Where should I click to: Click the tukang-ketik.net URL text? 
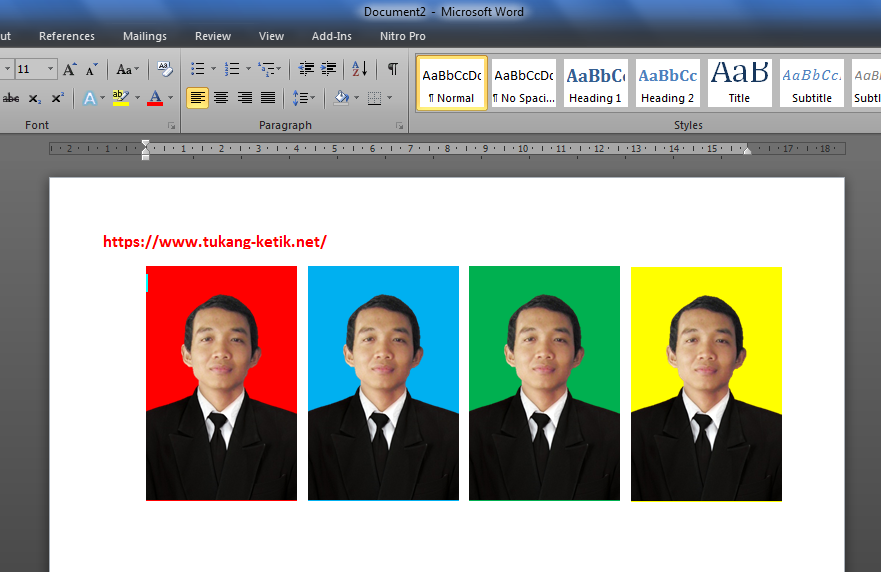[x=215, y=242]
